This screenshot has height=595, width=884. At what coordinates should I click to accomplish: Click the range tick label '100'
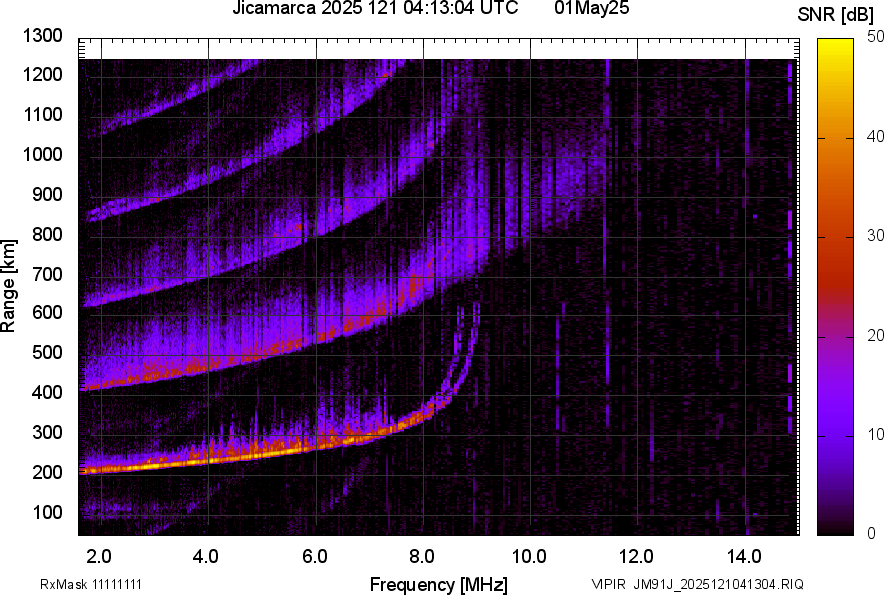[47, 512]
